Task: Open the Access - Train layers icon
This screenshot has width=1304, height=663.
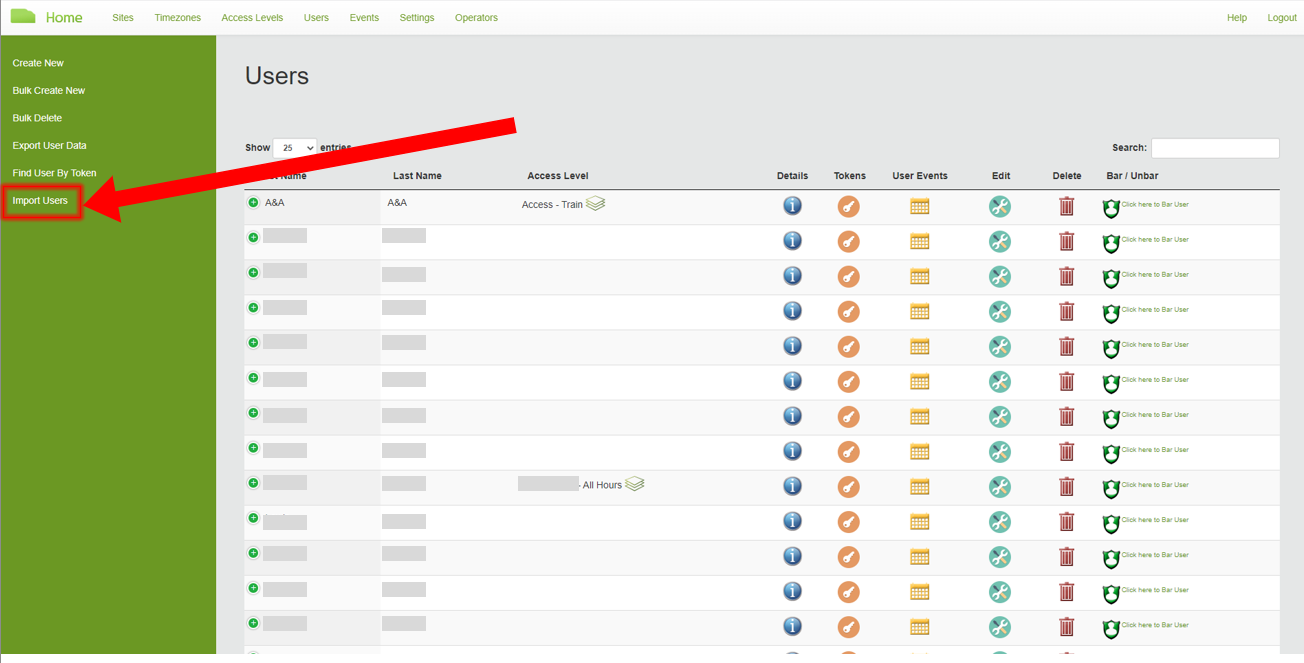Action: pos(595,202)
